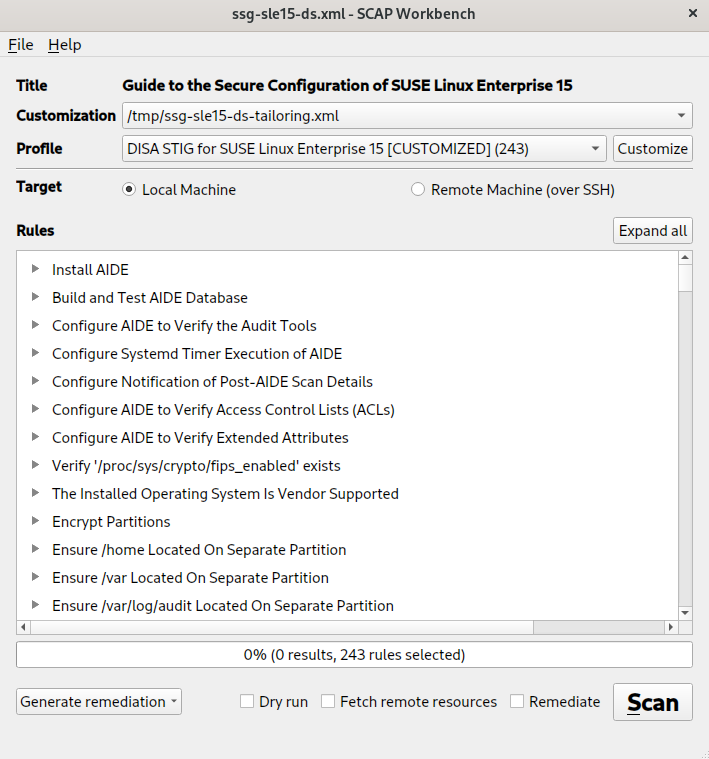709x759 pixels.
Task: Expand the Configure Systemd Timer Execution rule
Action: 36,353
